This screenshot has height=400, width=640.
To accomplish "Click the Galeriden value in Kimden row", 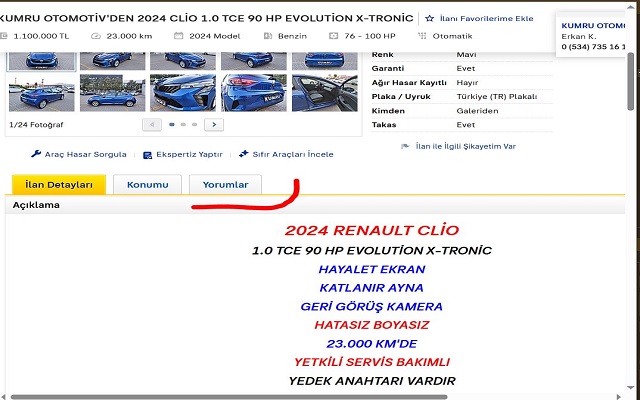I will pos(477,111).
